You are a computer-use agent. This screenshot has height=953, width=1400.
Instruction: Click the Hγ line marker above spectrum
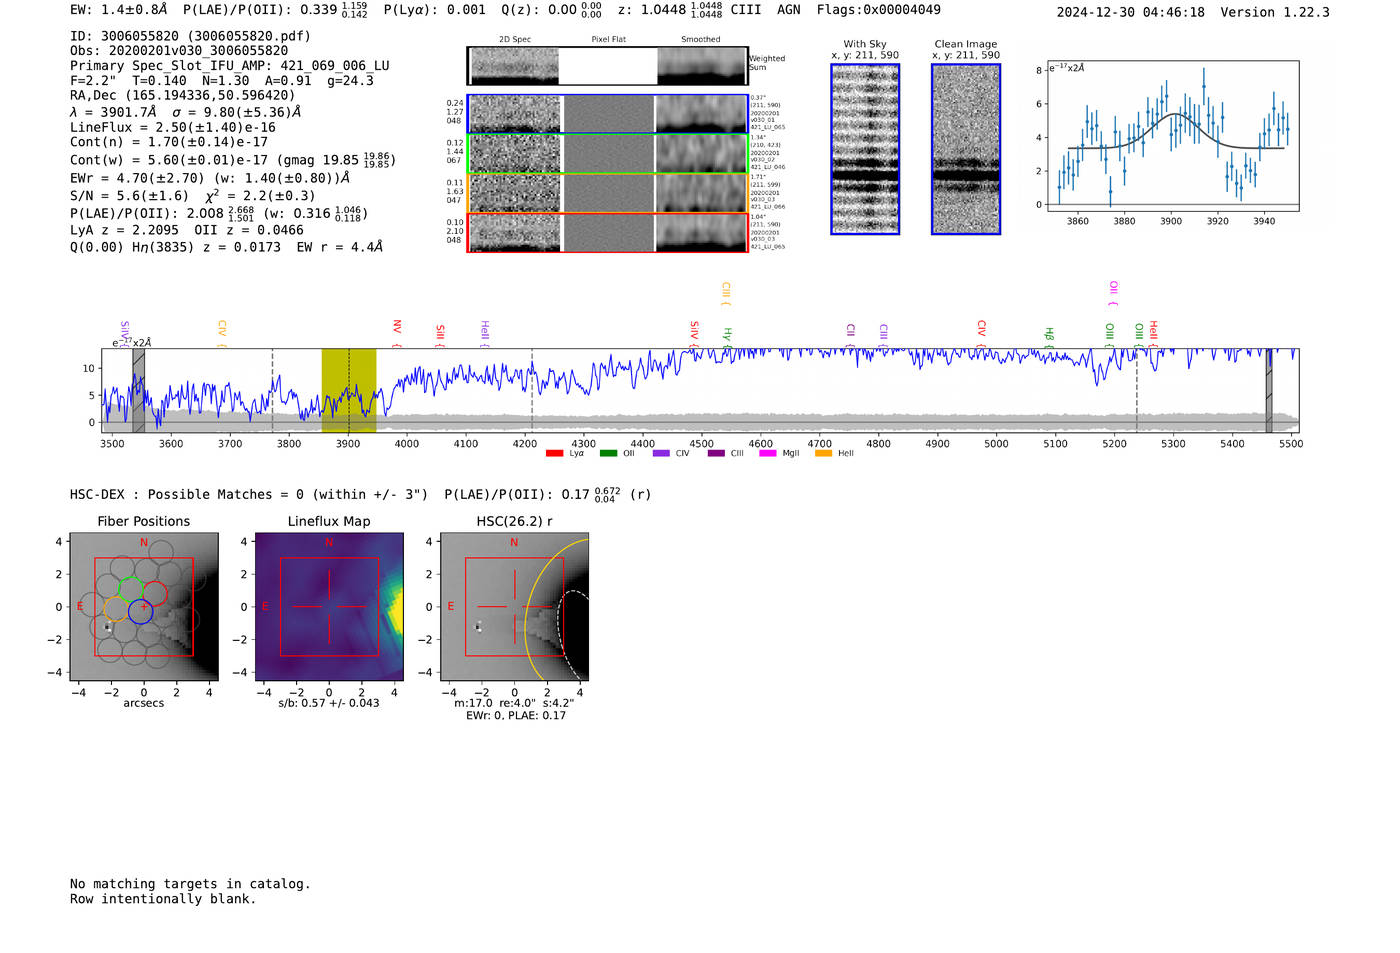[x=728, y=337]
